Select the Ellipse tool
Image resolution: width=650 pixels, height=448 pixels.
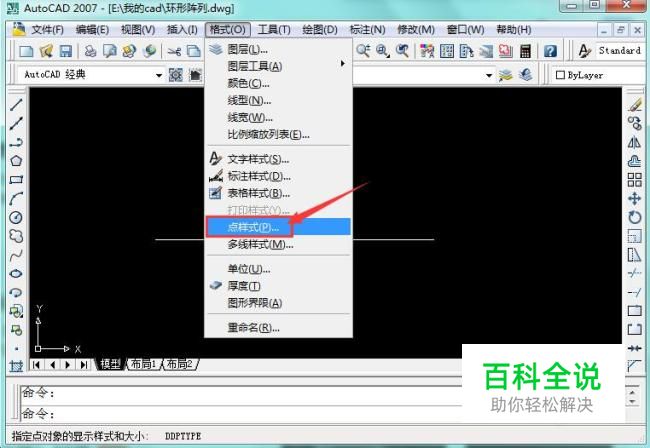(x=16, y=274)
